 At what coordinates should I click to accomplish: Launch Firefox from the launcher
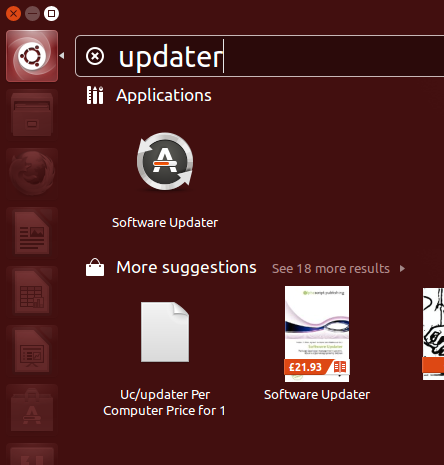[x=32, y=173]
